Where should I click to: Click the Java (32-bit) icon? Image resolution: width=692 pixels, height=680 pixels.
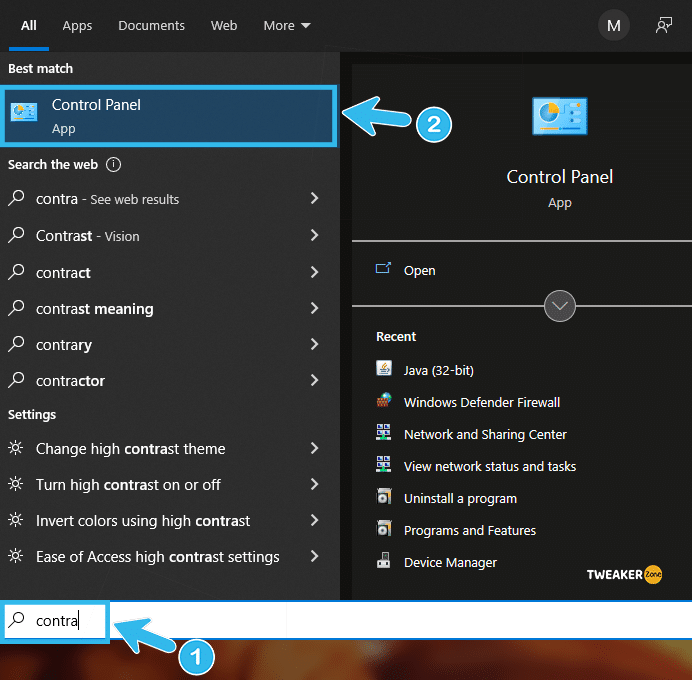click(x=384, y=368)
